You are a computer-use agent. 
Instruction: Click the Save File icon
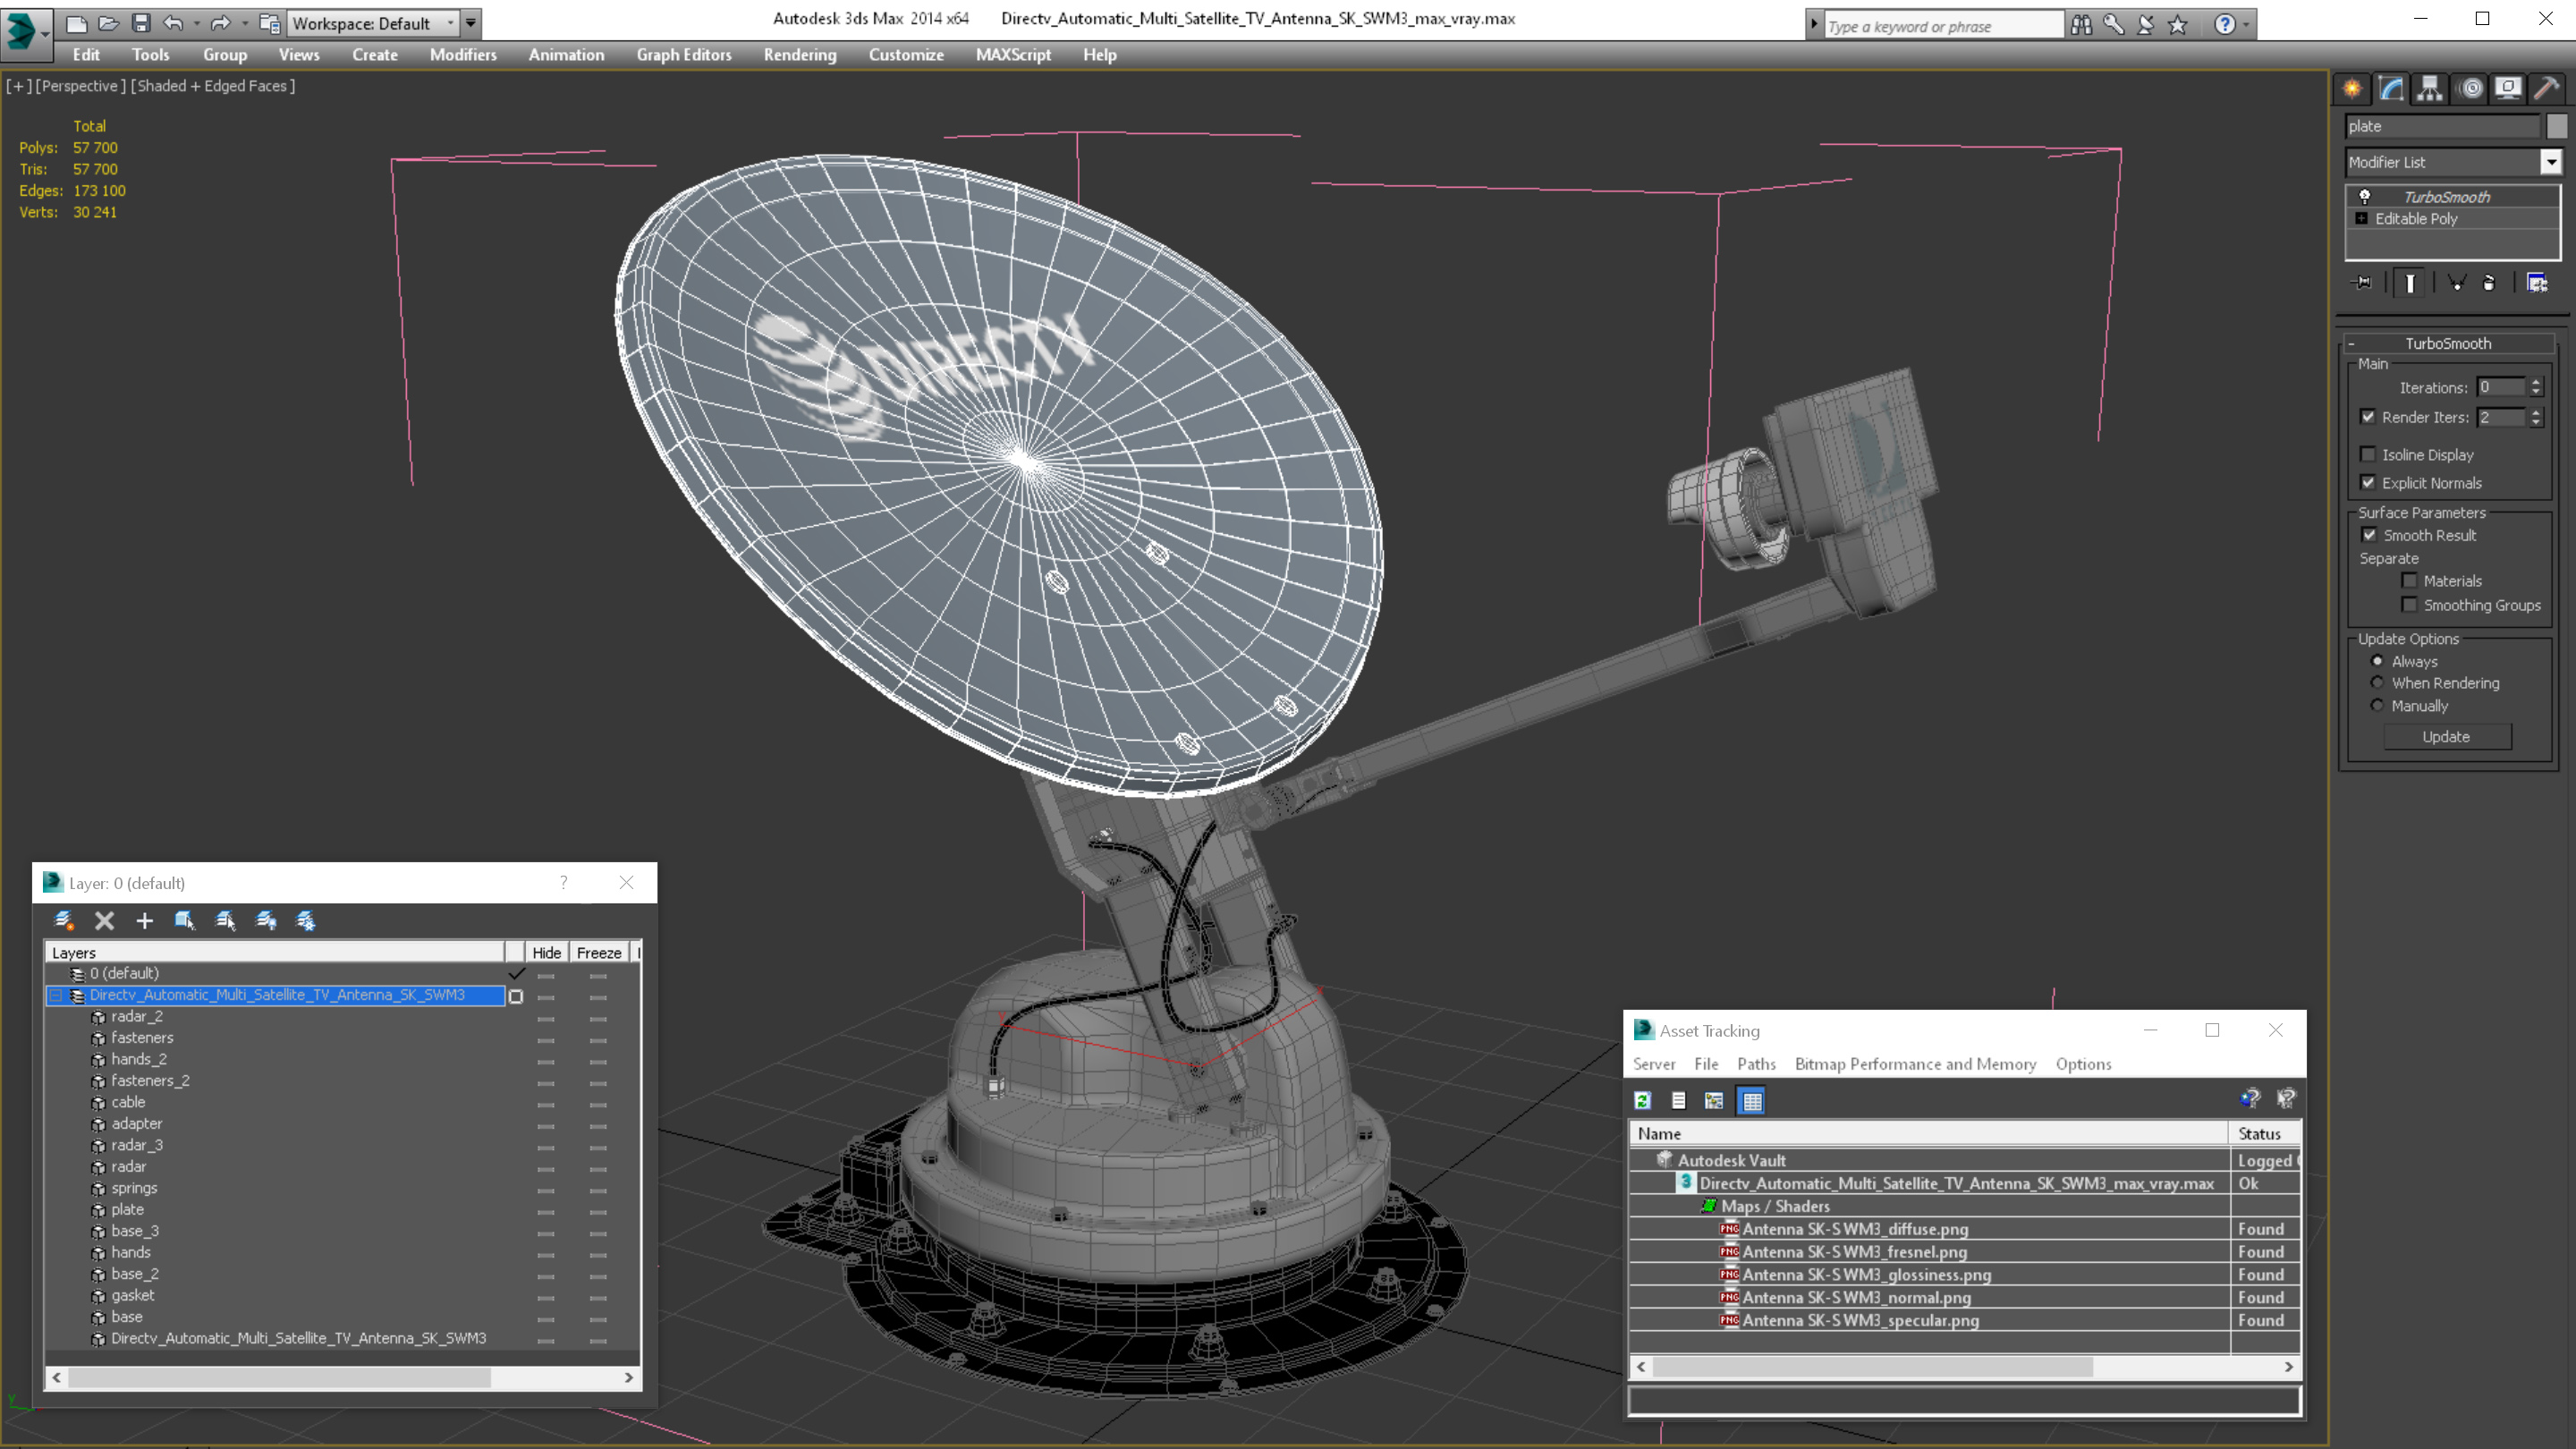click(141, 23)
